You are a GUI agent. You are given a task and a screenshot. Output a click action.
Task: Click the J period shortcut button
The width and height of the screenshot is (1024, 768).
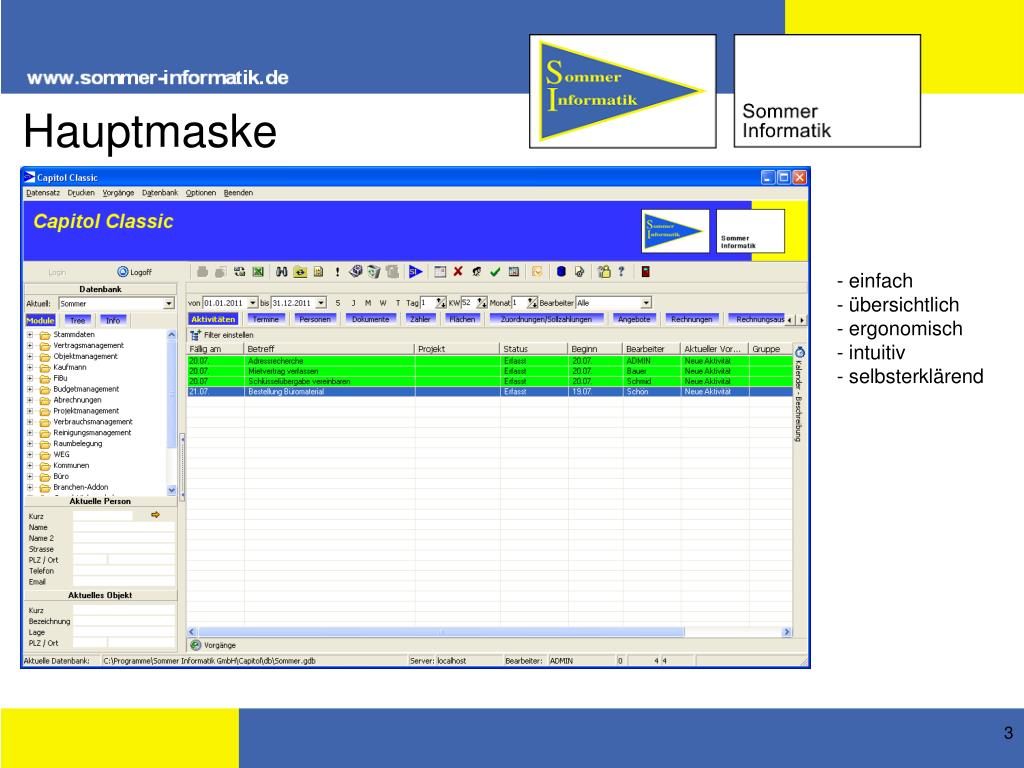353,303
